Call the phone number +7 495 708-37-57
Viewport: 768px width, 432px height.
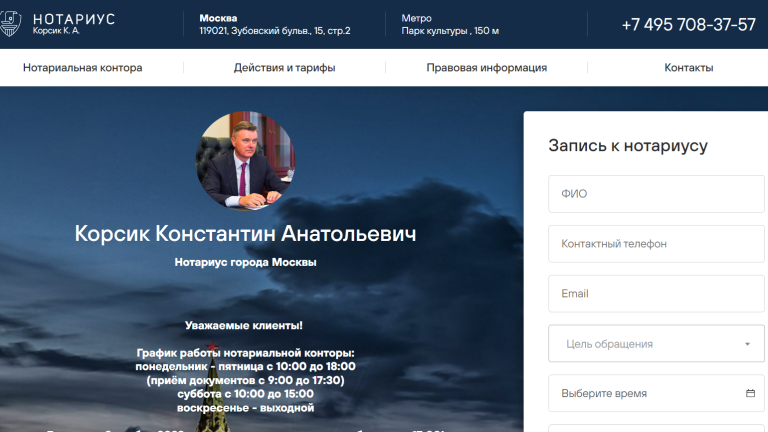[688, 24]
